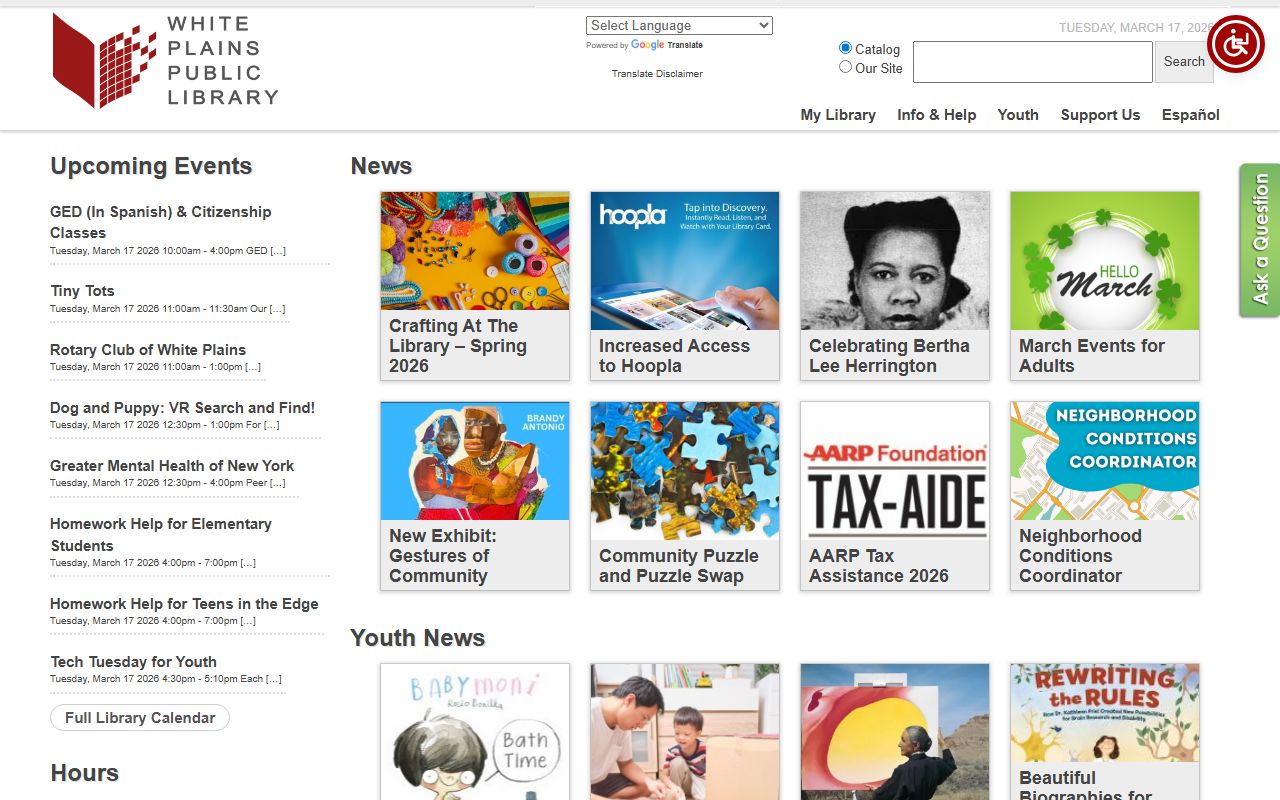Select the Our Site radio button
This screenshot has height=800, width=1280.
846,67
